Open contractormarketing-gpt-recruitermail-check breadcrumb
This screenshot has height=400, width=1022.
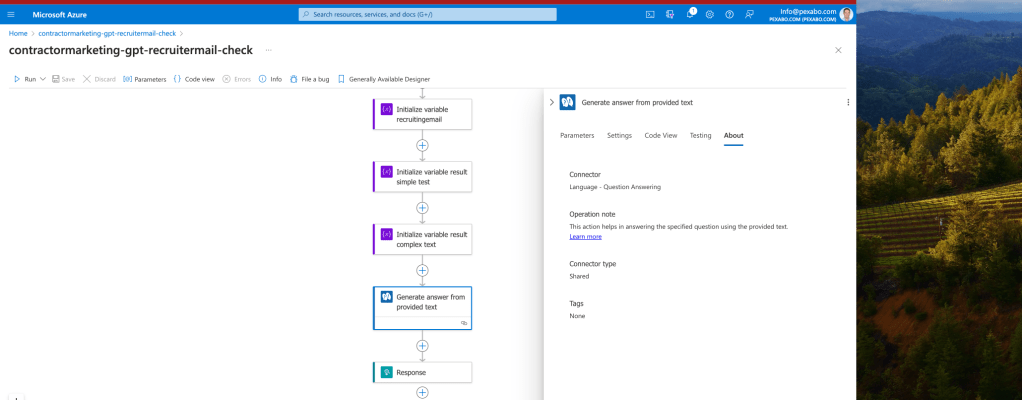pyautogui.click(x=107, y=33)
